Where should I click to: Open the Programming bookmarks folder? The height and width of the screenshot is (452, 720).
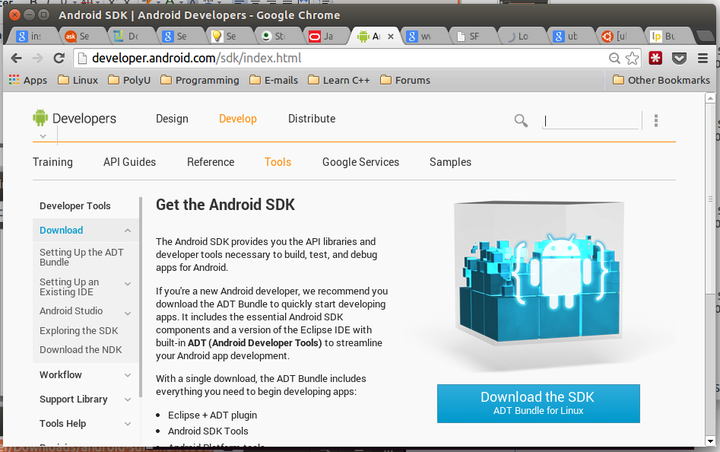(x=200, y=80)
